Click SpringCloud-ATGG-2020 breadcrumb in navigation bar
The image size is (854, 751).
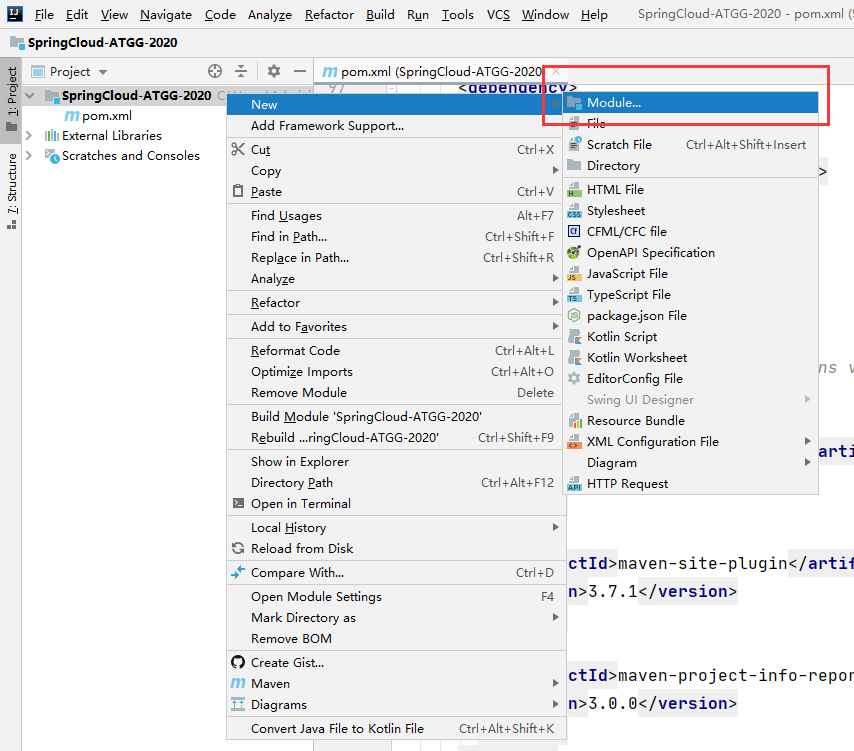pyautogui.click(x=94, y=42)
